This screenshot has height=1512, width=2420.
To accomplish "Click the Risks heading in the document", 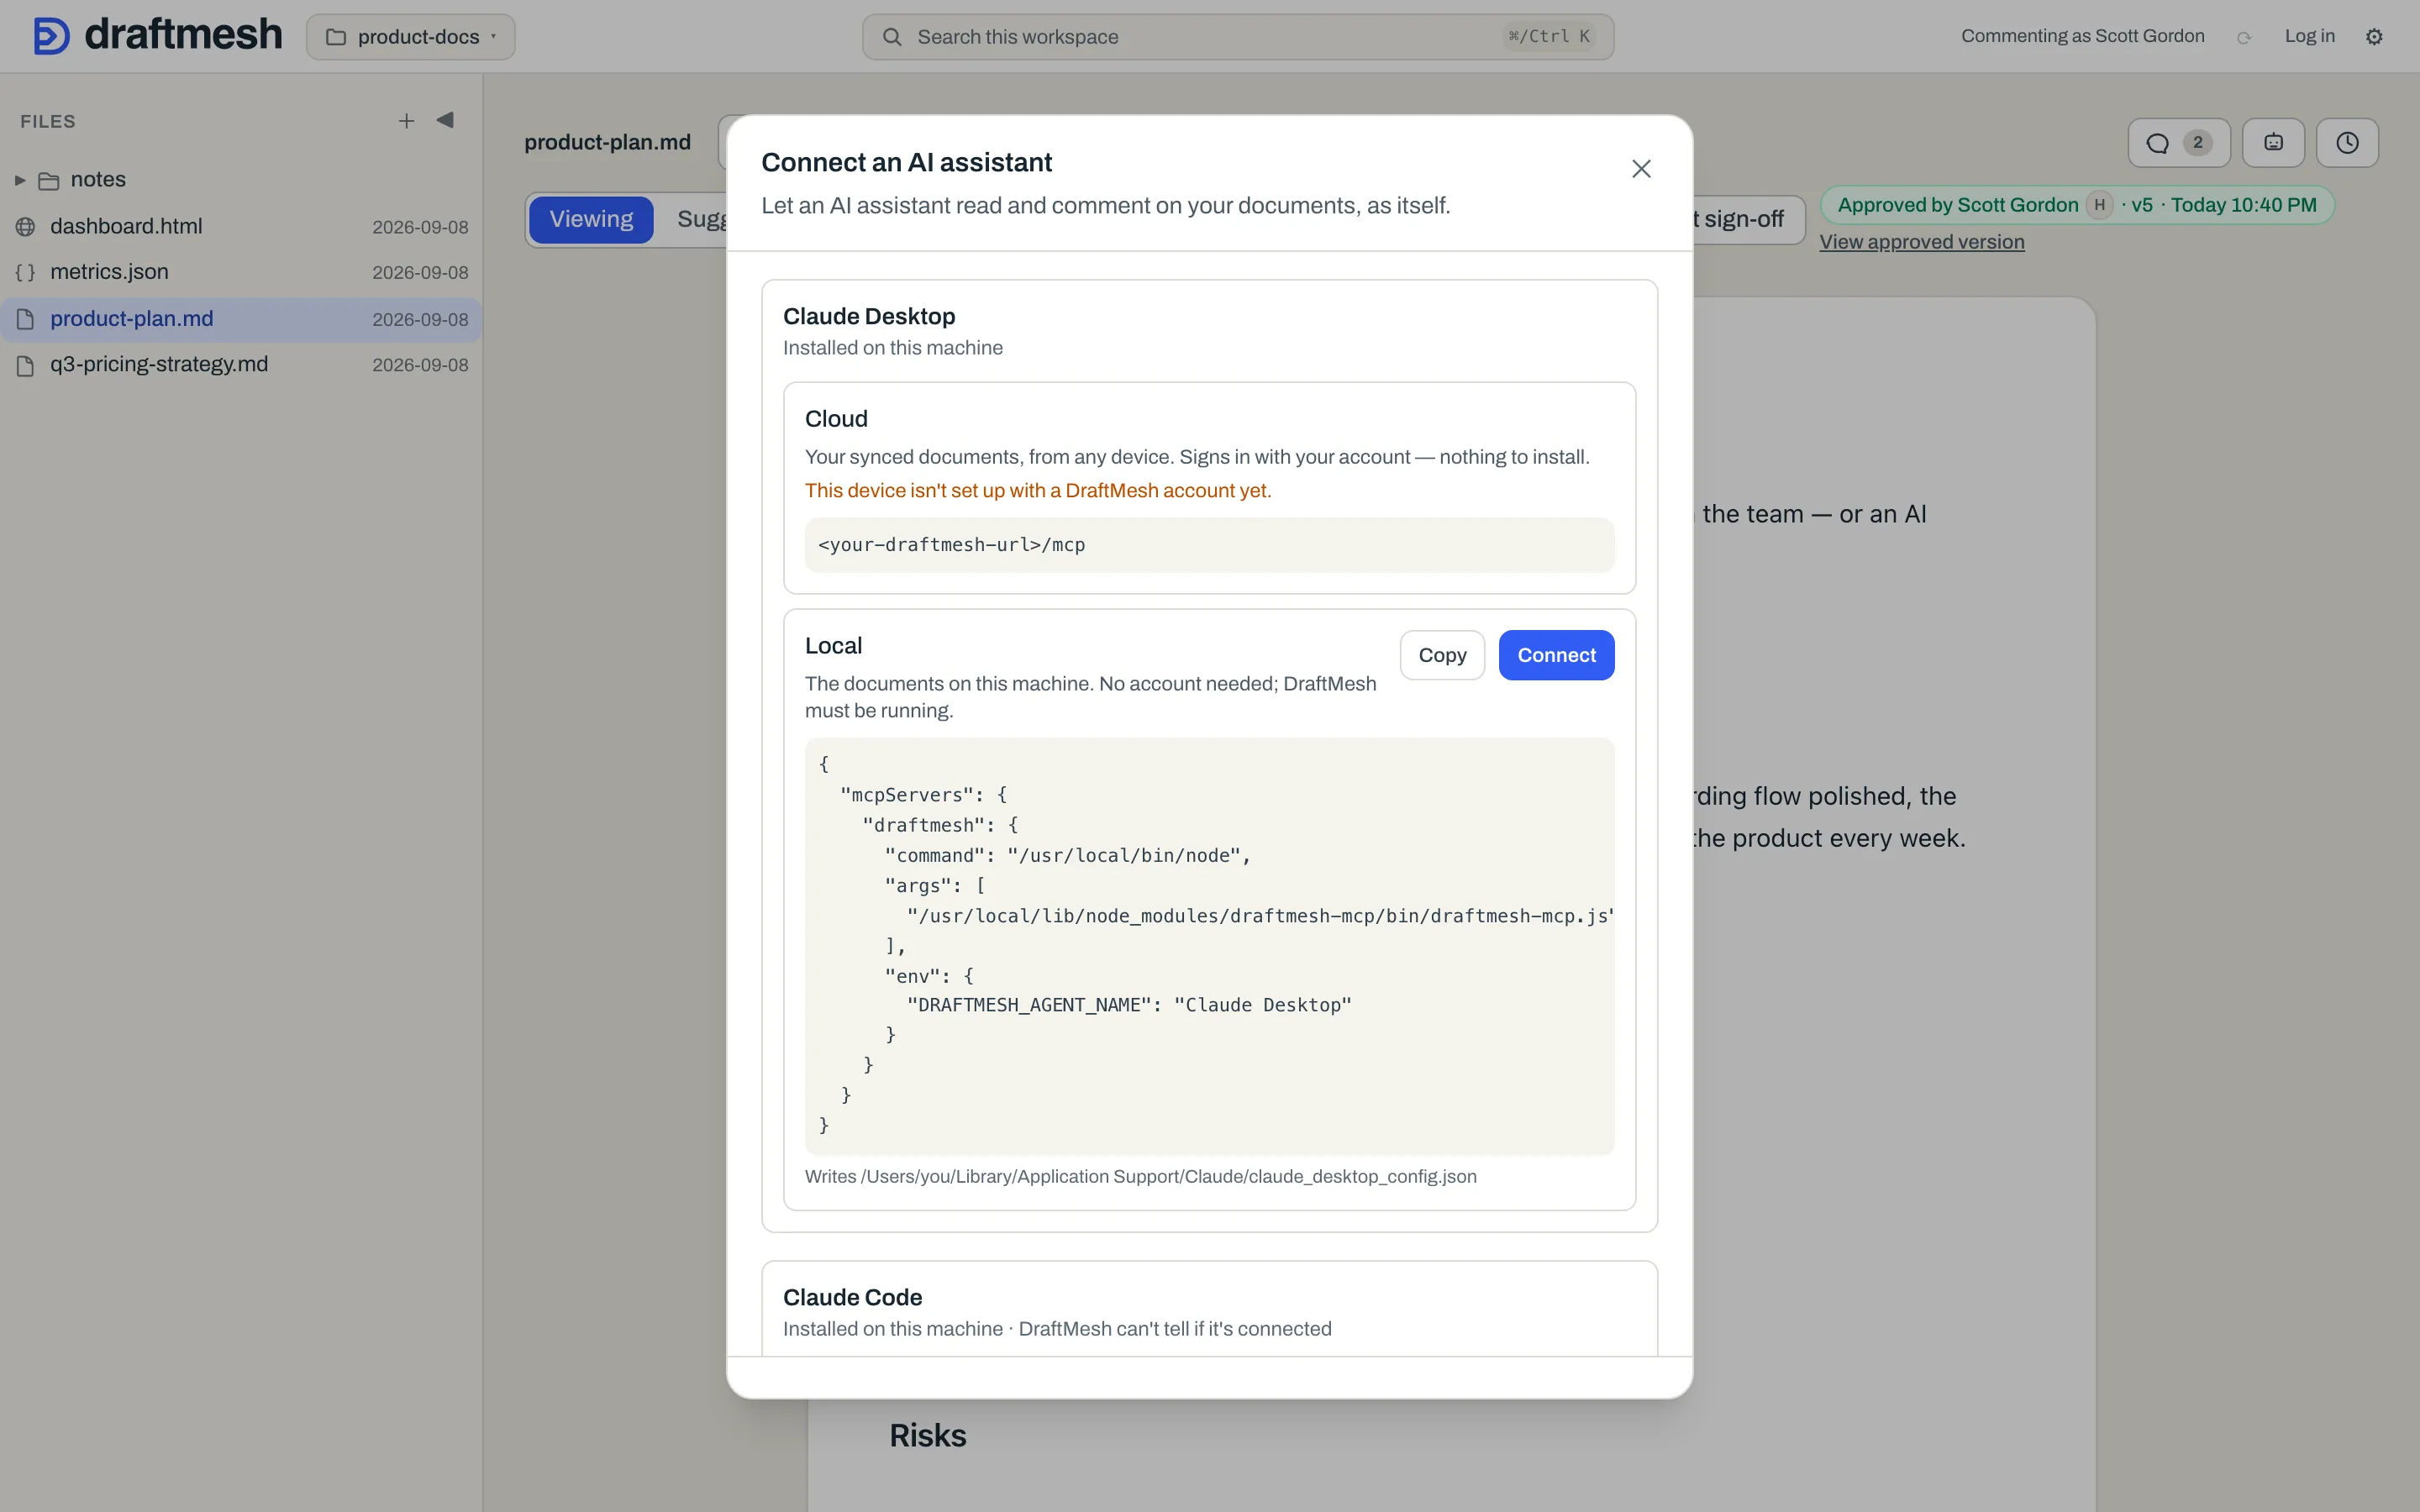I will coord(927,1436).
